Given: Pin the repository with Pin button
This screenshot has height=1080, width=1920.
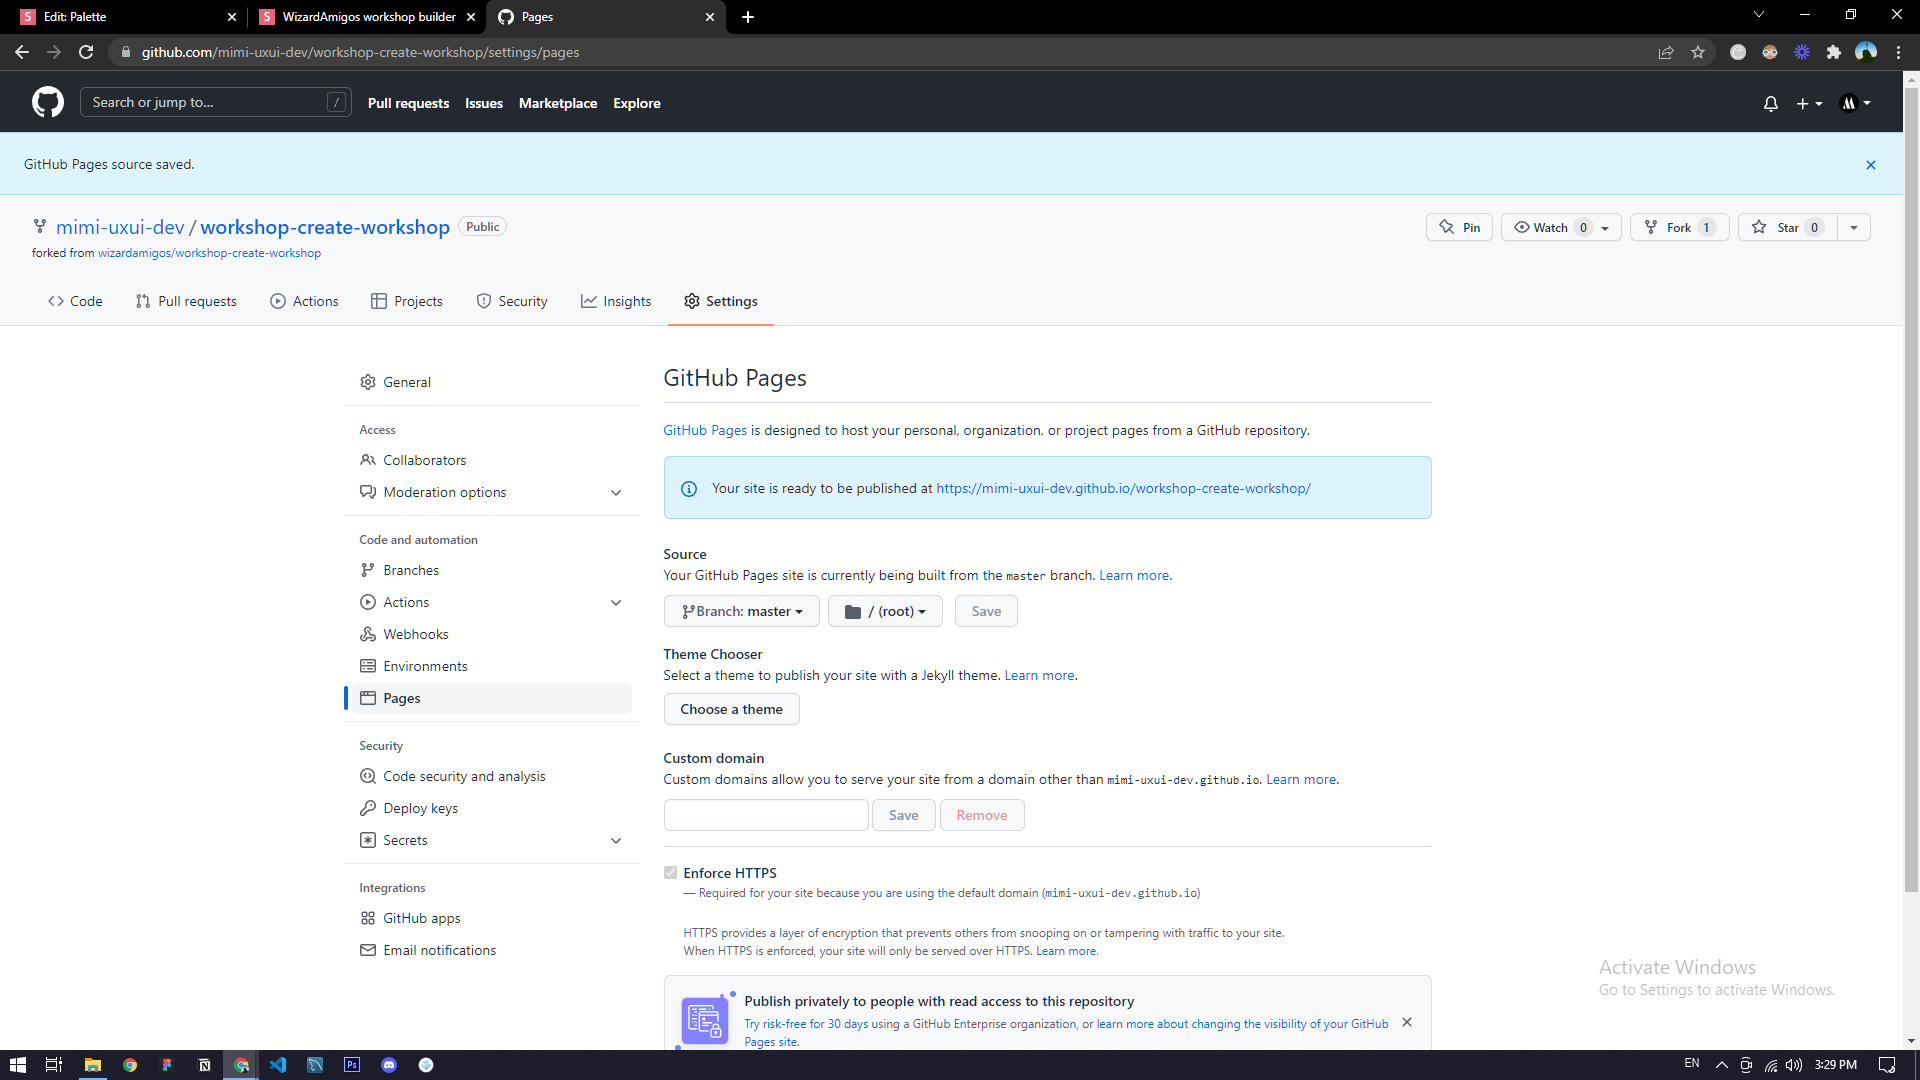Looking at the screenshot, I should [1459, 227].
